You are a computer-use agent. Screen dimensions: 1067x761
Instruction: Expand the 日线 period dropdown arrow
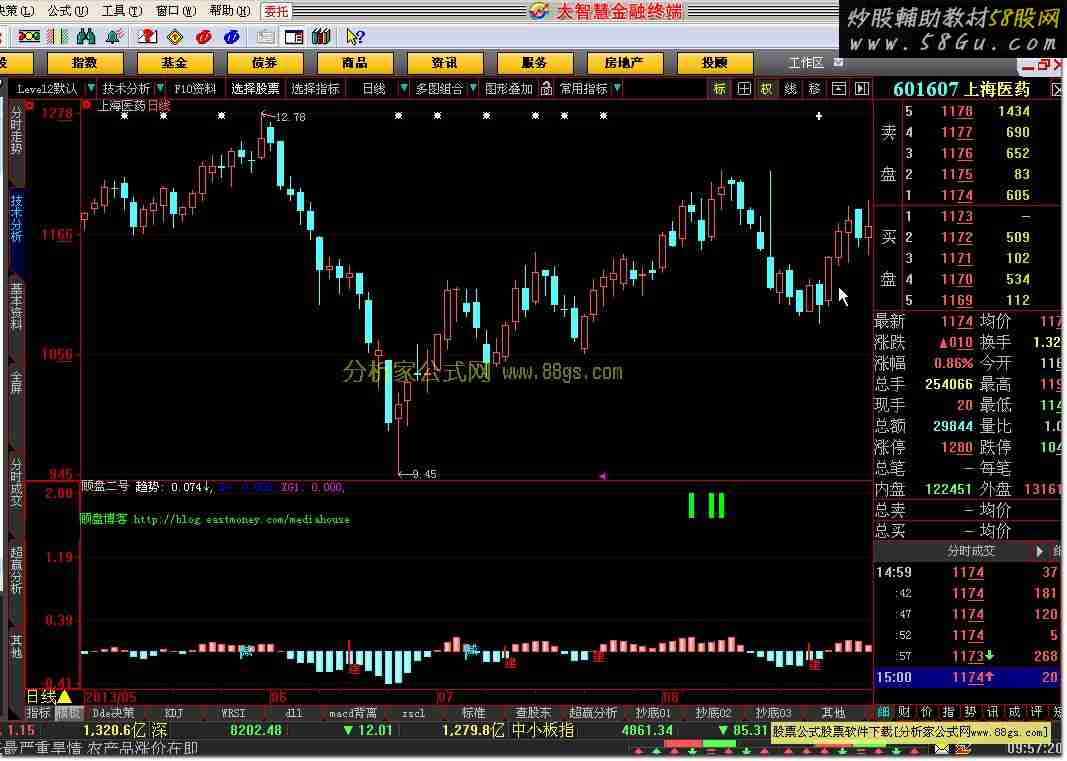(404, 88)
